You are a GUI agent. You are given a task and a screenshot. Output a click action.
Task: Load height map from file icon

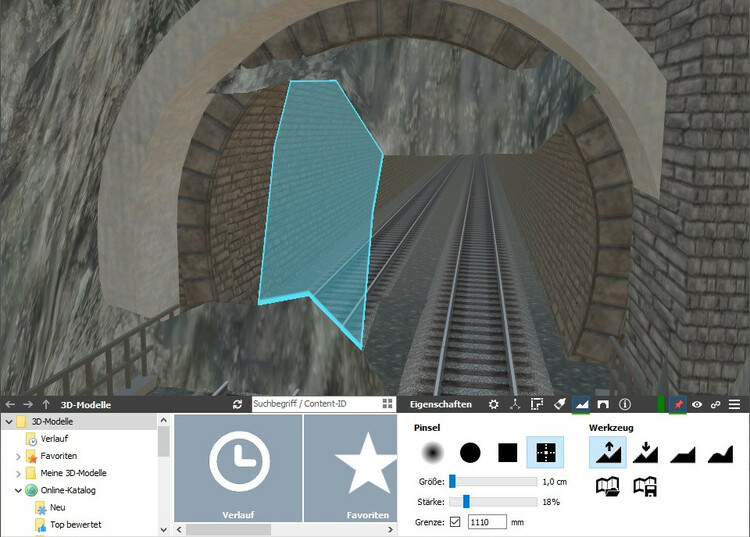coord(607,487)
